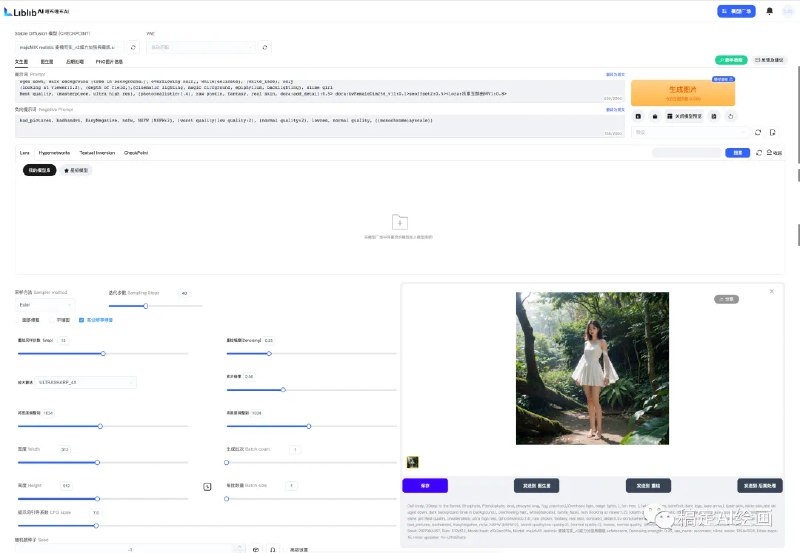Click the Sampling Steps slider handle

pos(146,306)
